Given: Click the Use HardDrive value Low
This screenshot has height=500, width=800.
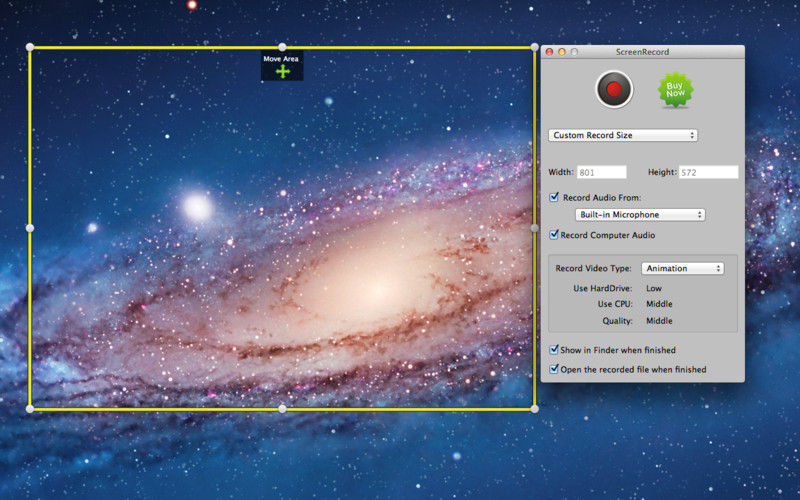Looking at the screenshot, I should click(654, 288).
